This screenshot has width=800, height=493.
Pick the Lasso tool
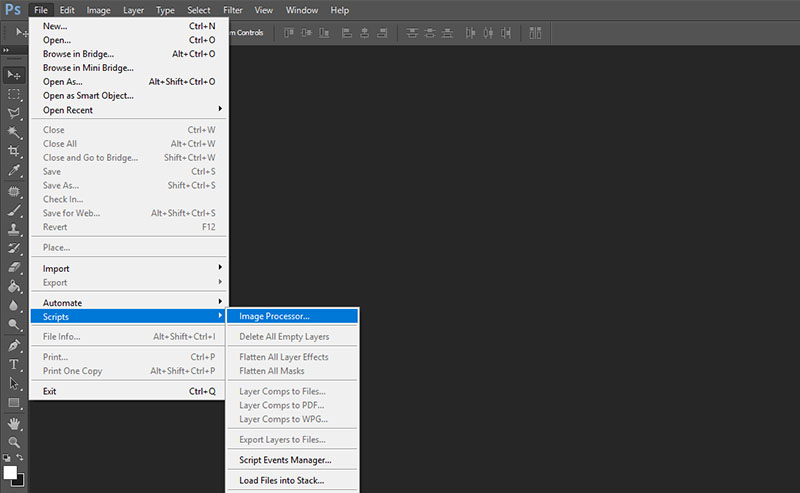(x=14, y=113)
